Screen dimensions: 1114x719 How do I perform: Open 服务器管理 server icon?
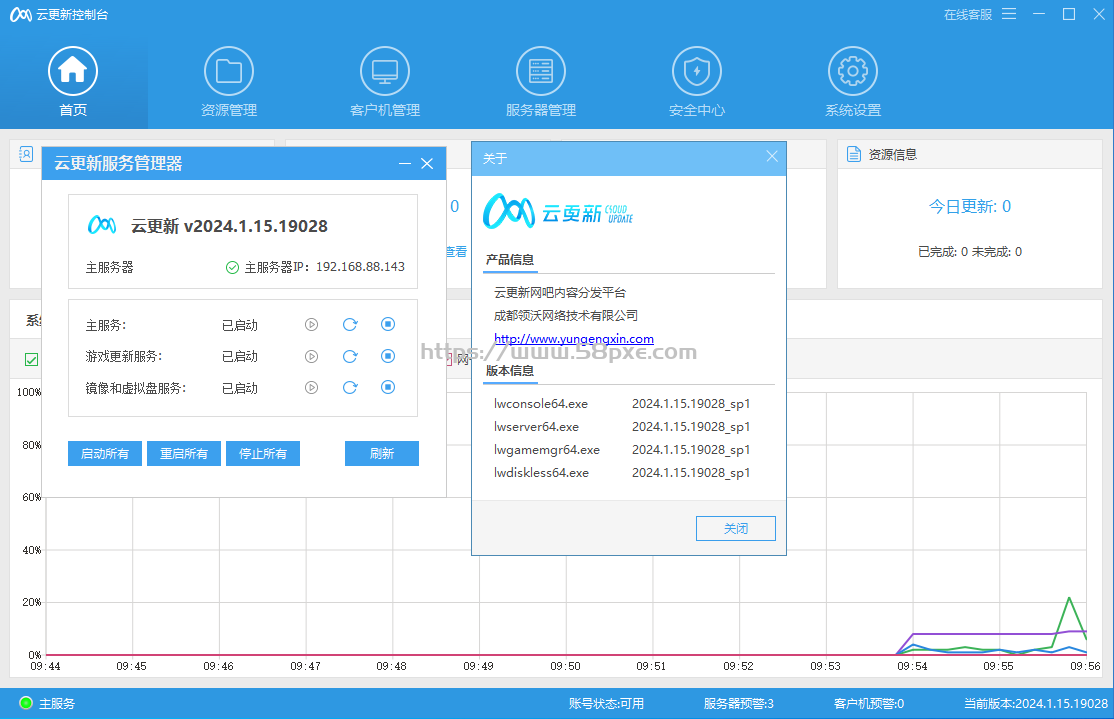541,71
